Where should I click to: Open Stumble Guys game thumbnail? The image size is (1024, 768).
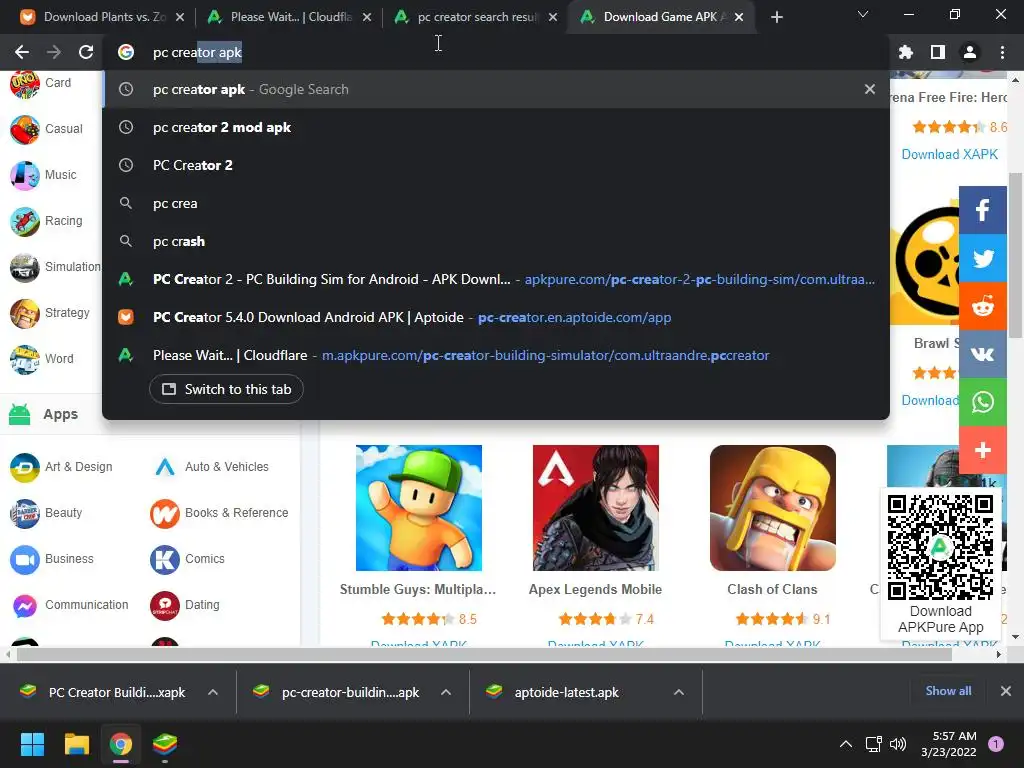419,508
